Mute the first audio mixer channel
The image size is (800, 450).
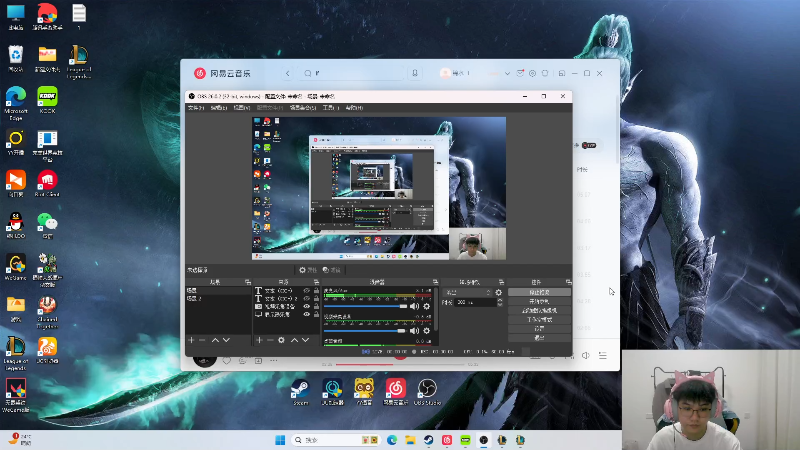[415, 306]
